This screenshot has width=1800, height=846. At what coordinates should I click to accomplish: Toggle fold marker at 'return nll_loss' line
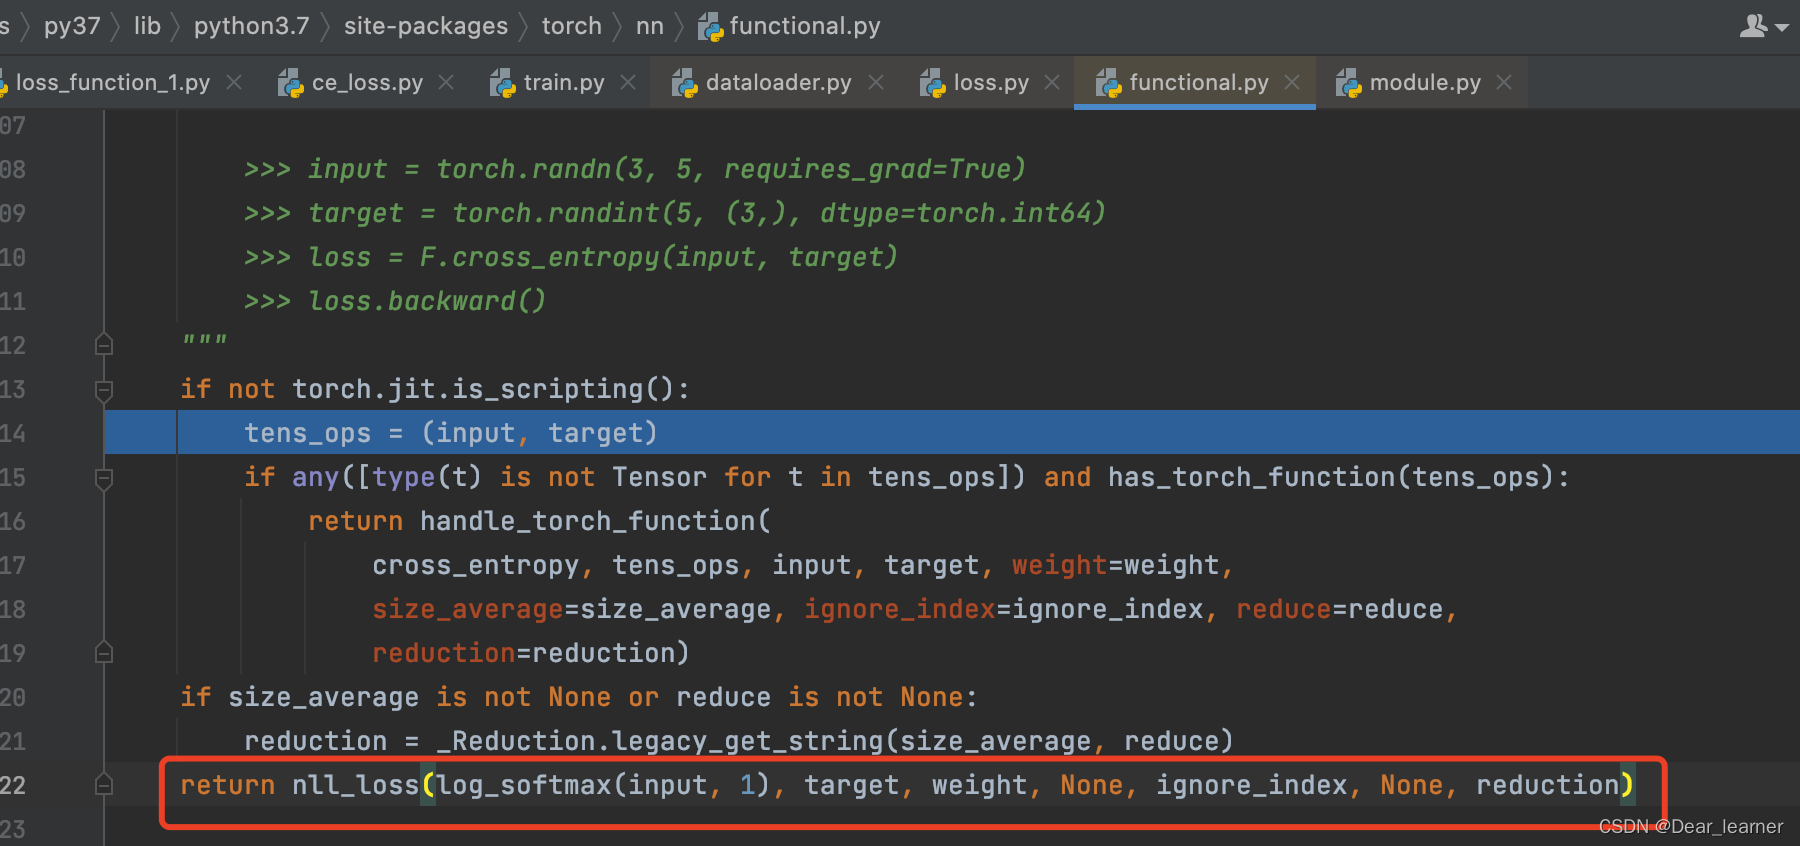pyautogui.click(x=104, y=785)
